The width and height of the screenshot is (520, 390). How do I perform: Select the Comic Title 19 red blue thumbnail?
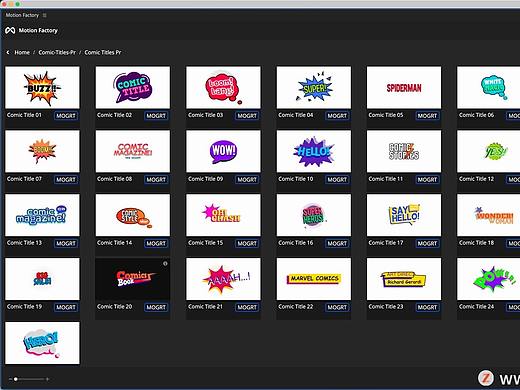click(x=42, y=279)
